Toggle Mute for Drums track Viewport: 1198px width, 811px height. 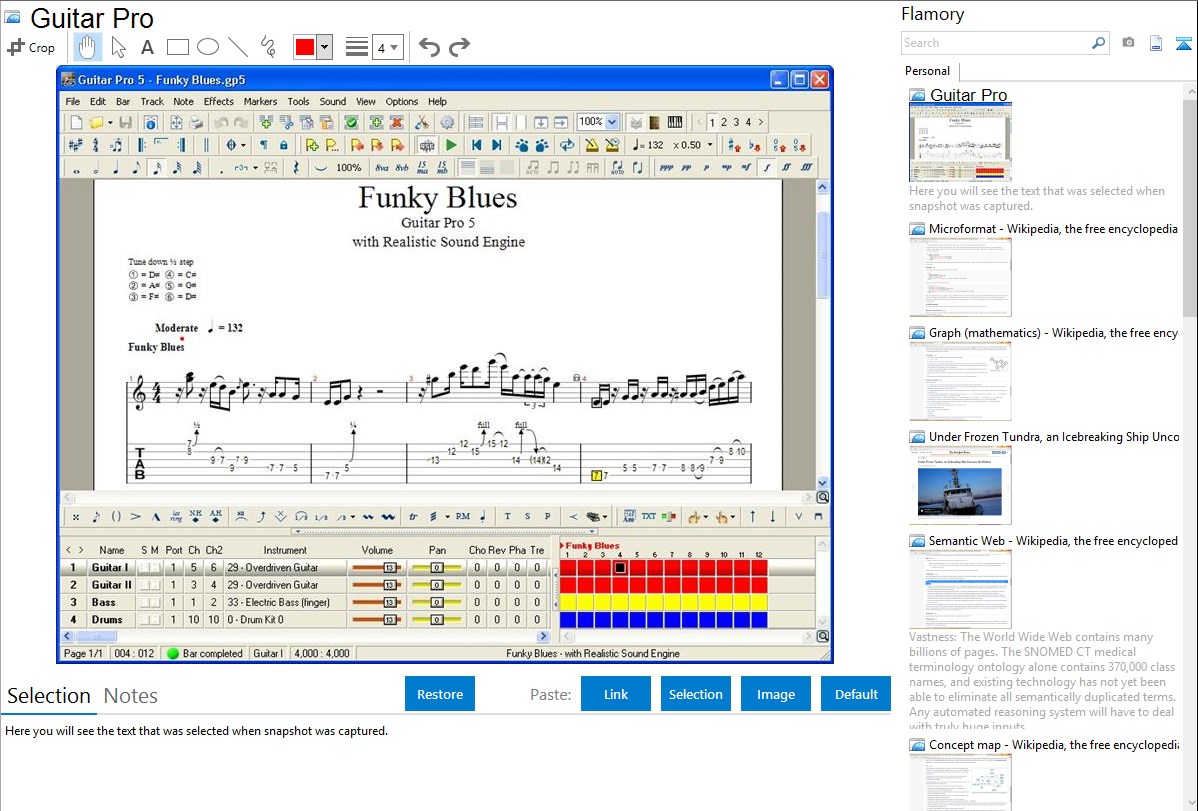point(155,620)
